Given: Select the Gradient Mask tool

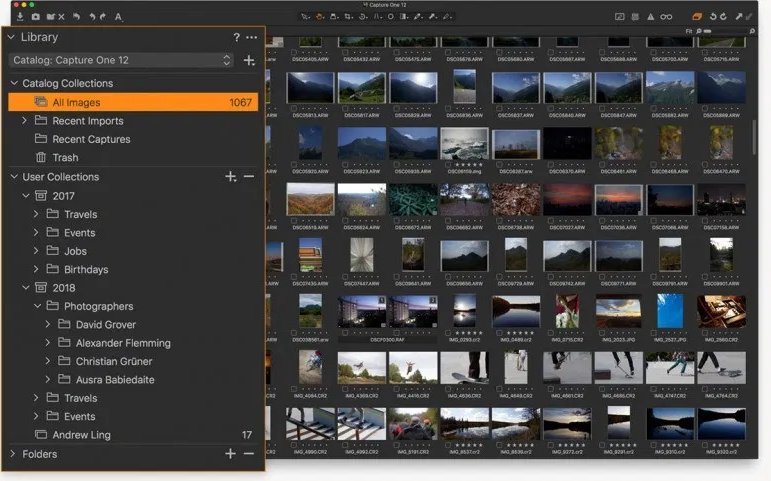Looking at the screenshot, I should (x=404, y=17).
